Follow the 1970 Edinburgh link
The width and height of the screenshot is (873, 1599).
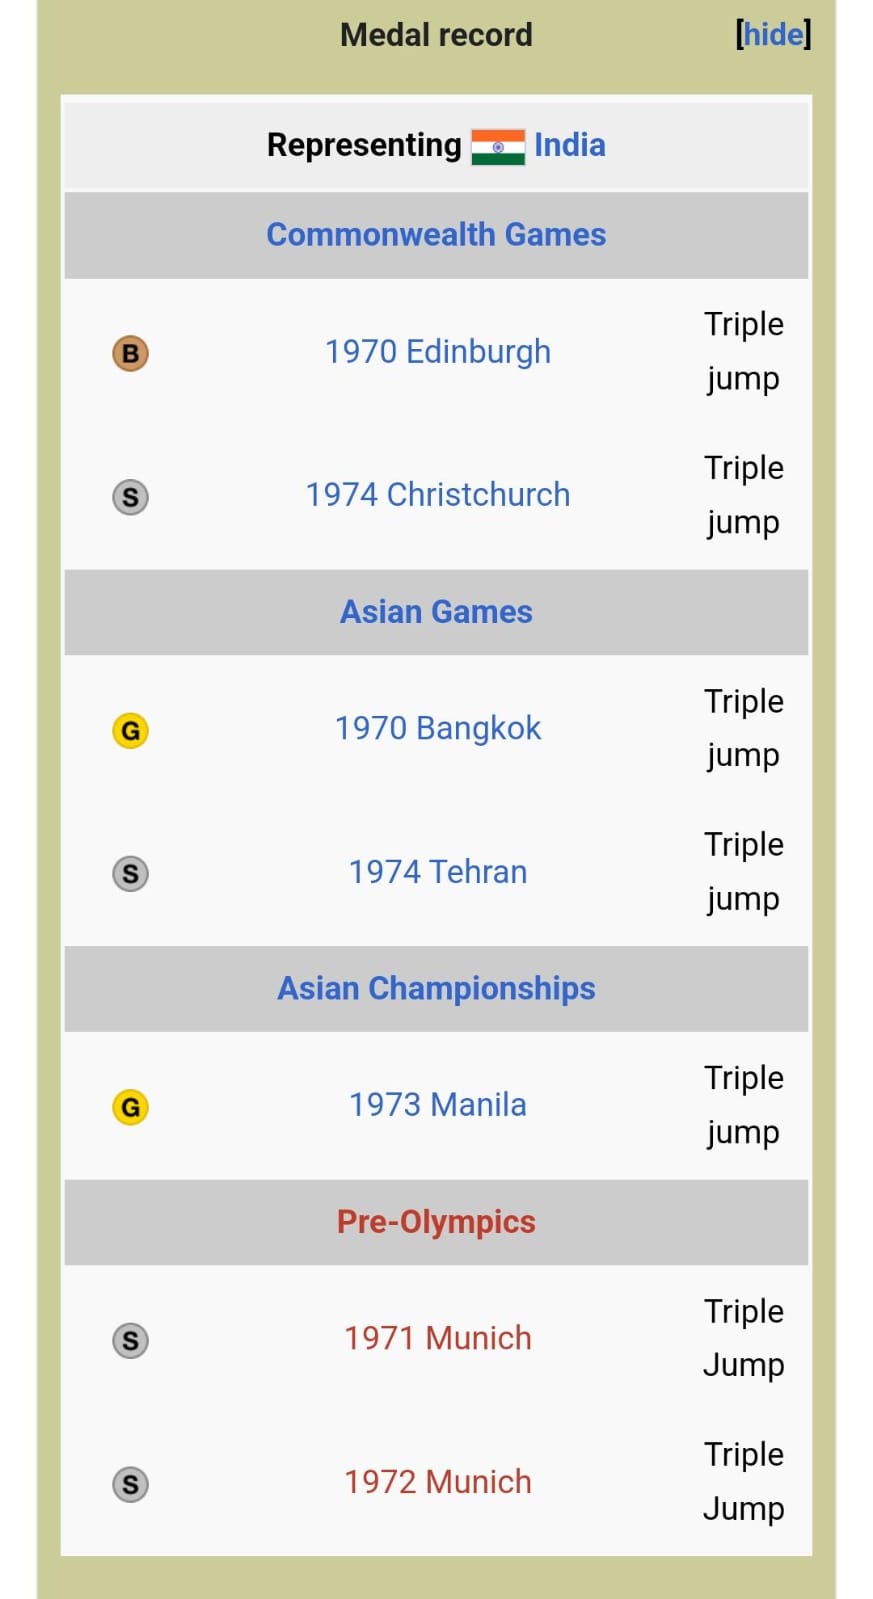[438, 352]
